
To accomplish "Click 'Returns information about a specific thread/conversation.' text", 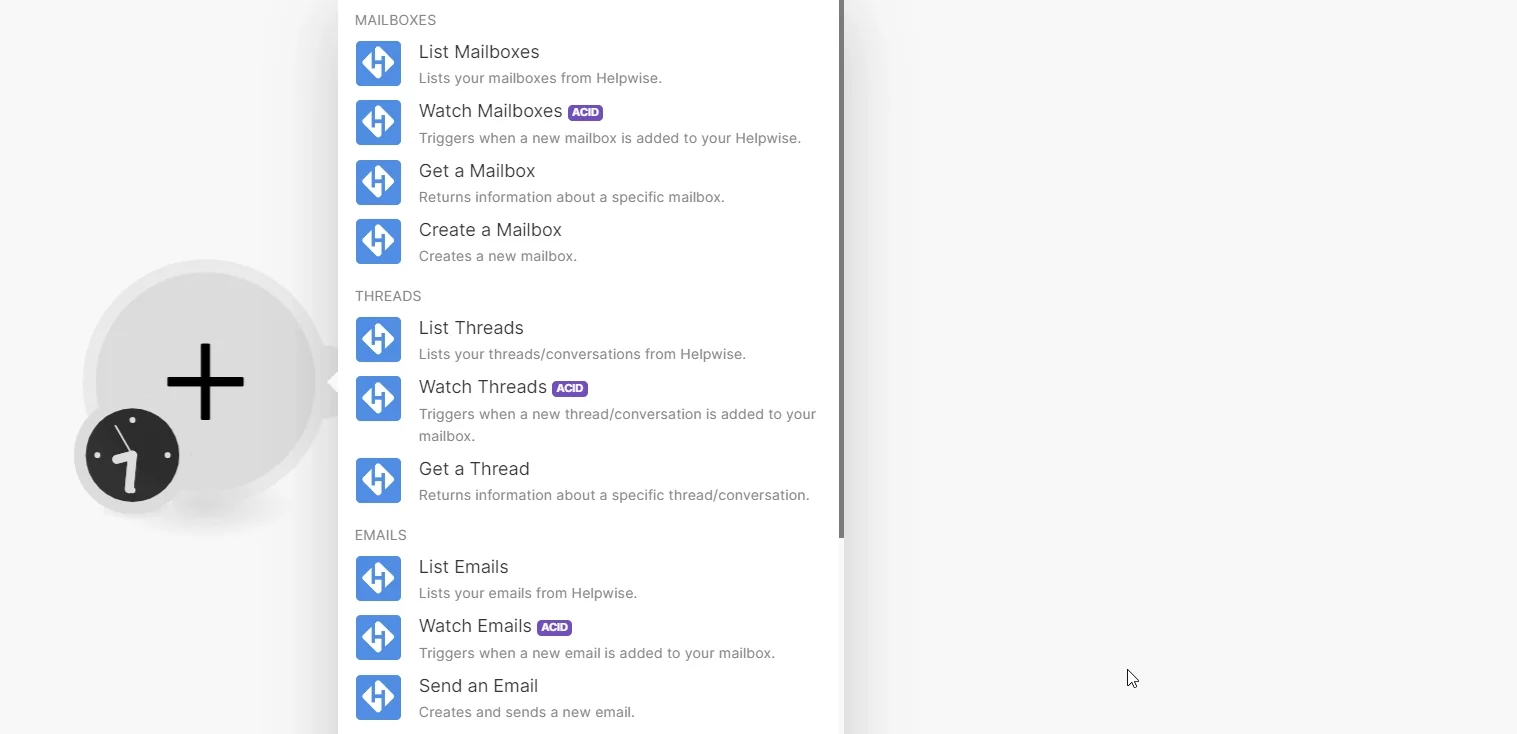I will [614, 495].
